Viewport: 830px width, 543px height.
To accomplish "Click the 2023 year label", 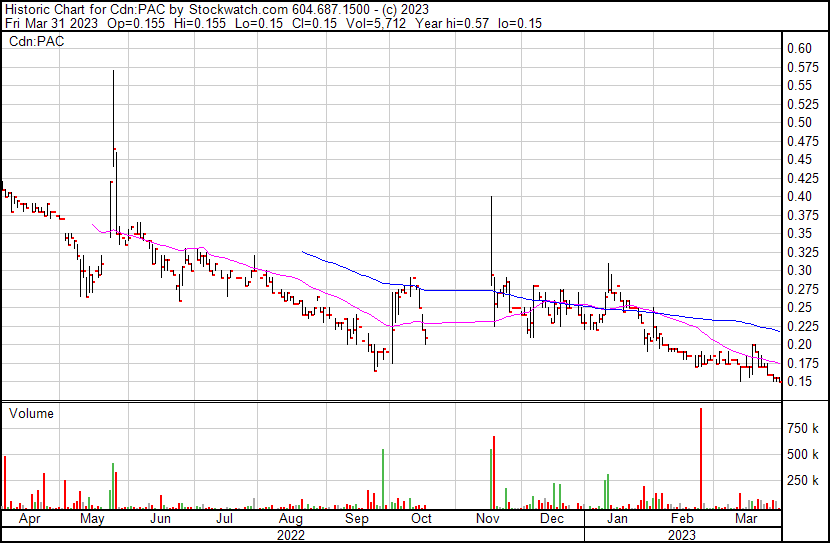I will tap(682, 534).
